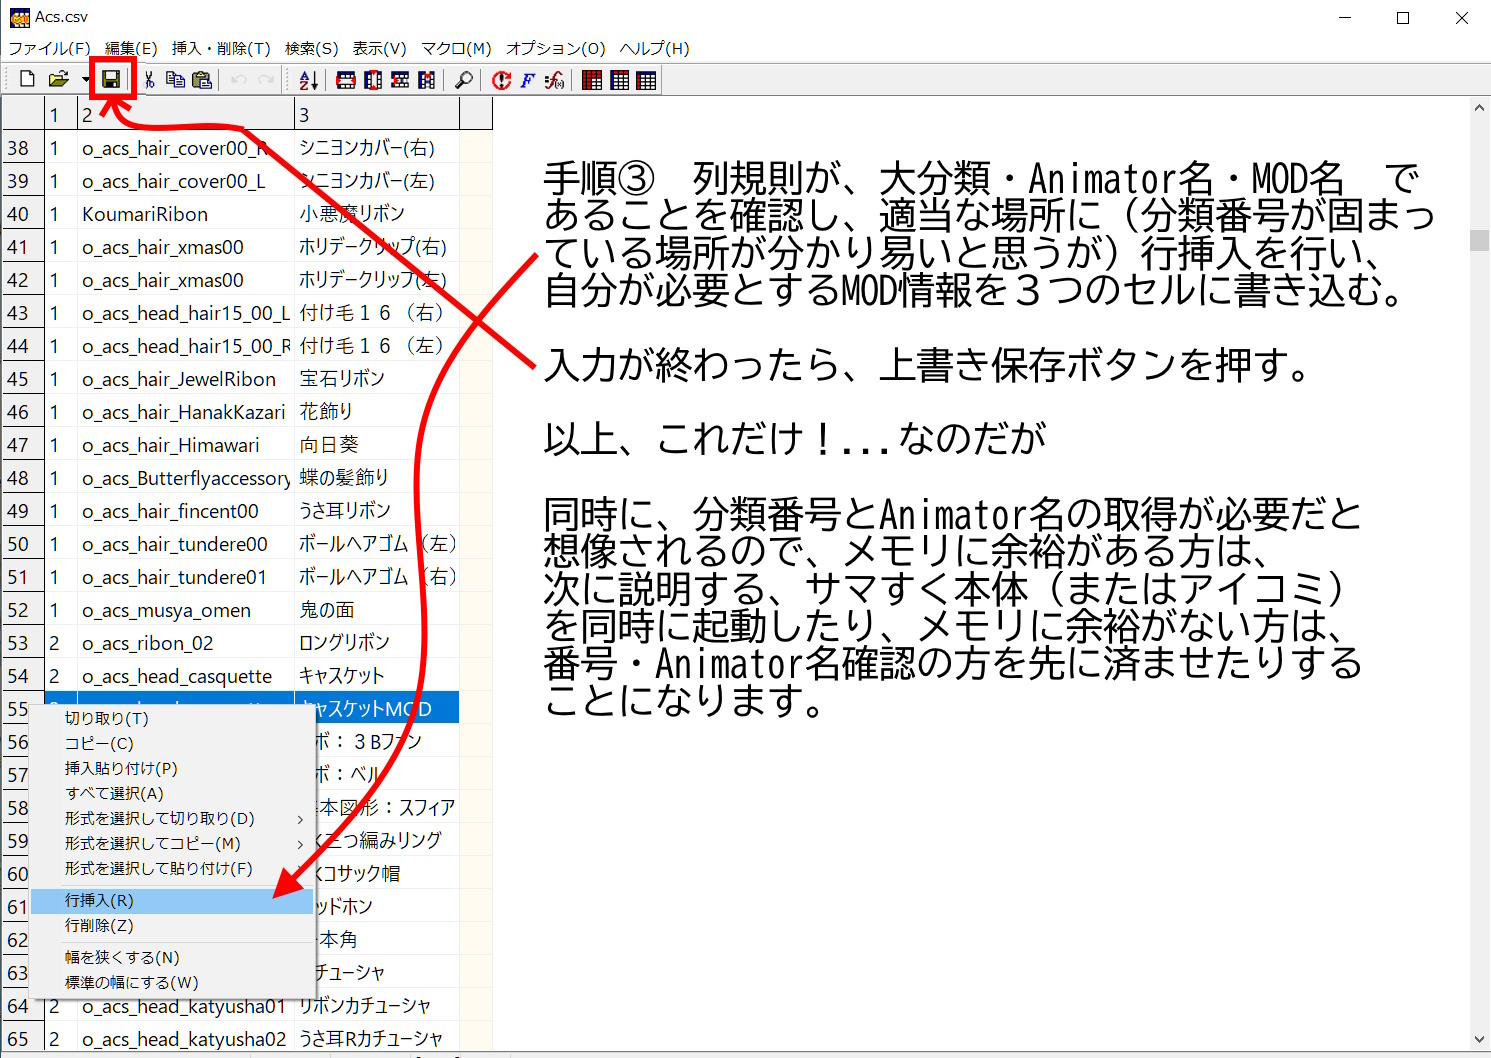Delete a row using the row-delete toolbar icon
The height and width of the screenshot is (1058, 1491).
pyautogui.click(x=400, y=80)
